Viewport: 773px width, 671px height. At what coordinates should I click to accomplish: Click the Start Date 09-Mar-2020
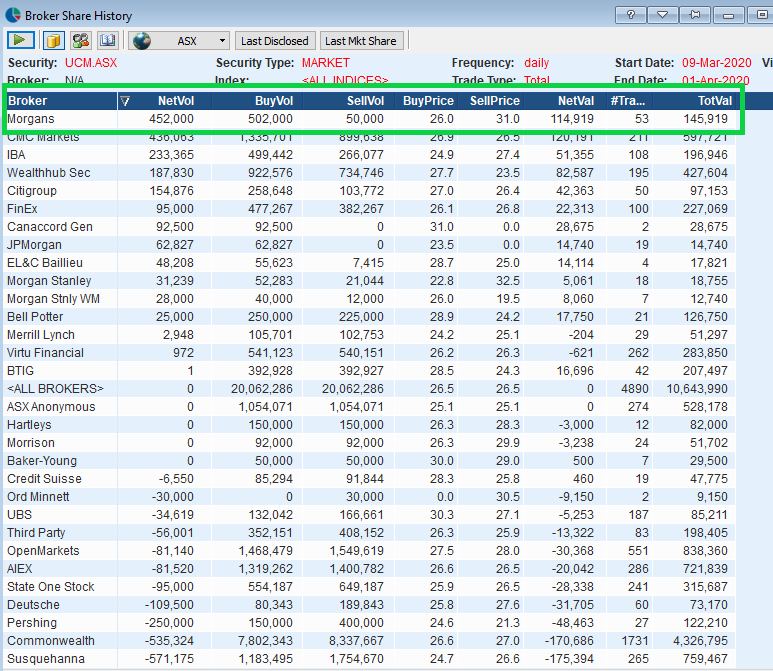pyautogui.click(x=716, y=63)
